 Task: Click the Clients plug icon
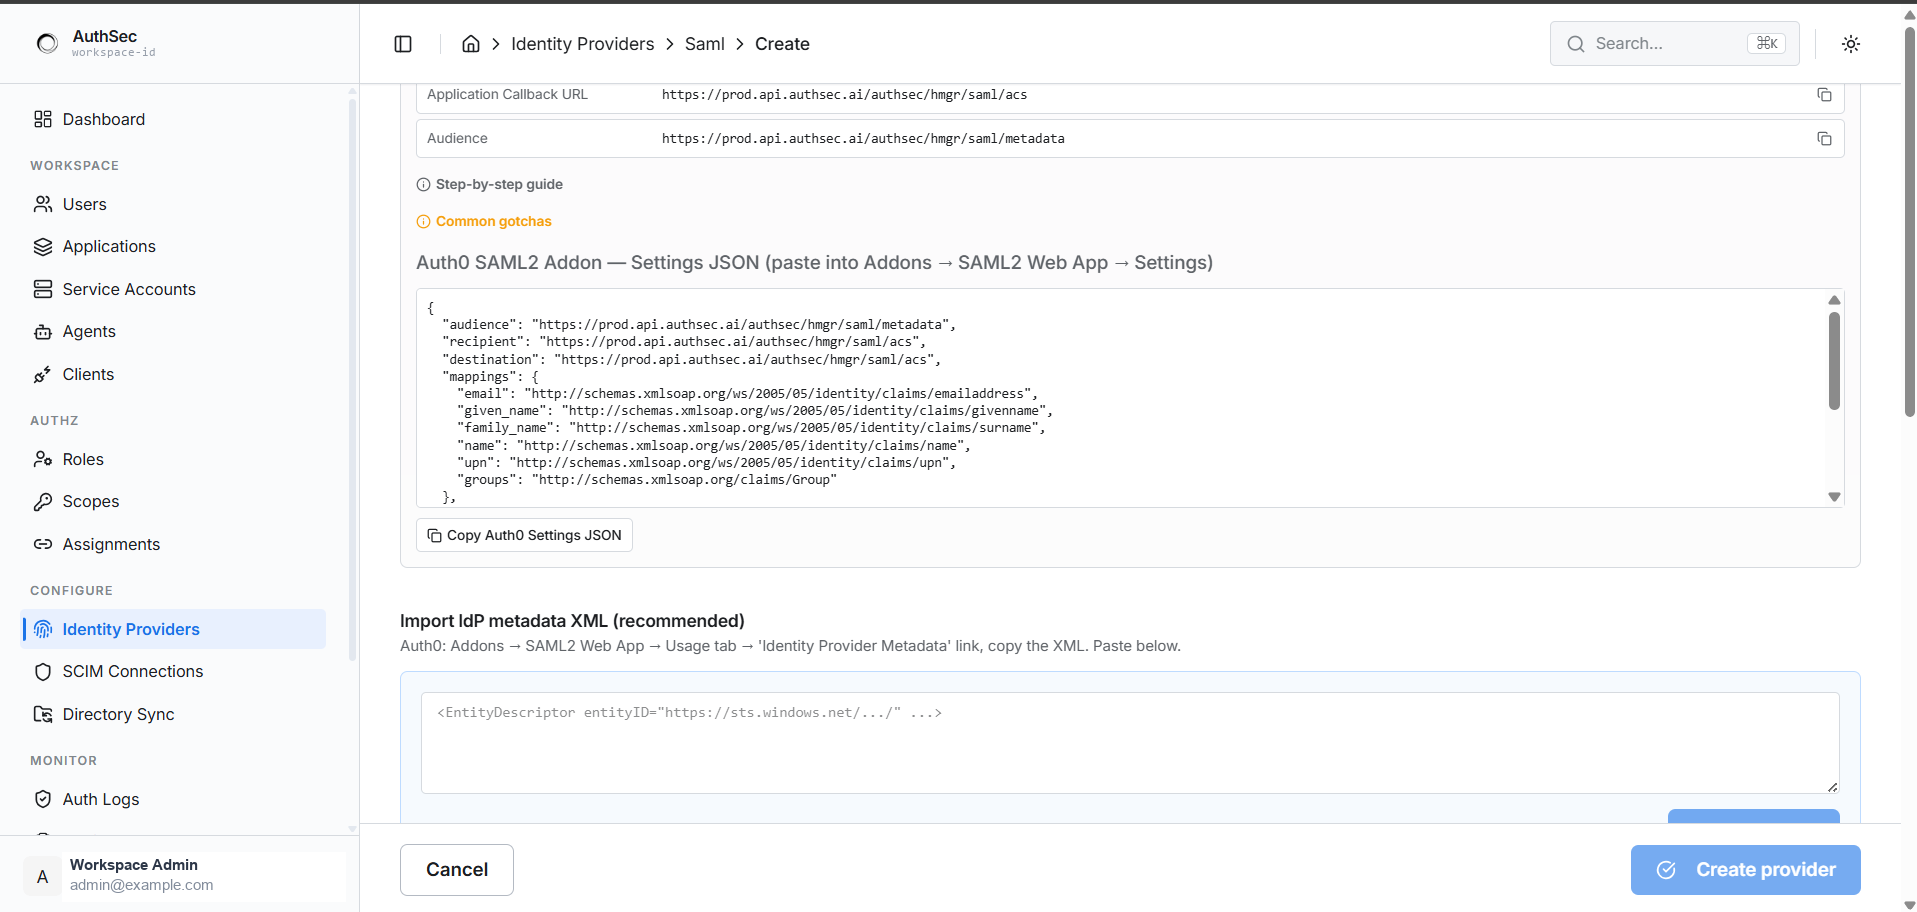pos(43,374)
